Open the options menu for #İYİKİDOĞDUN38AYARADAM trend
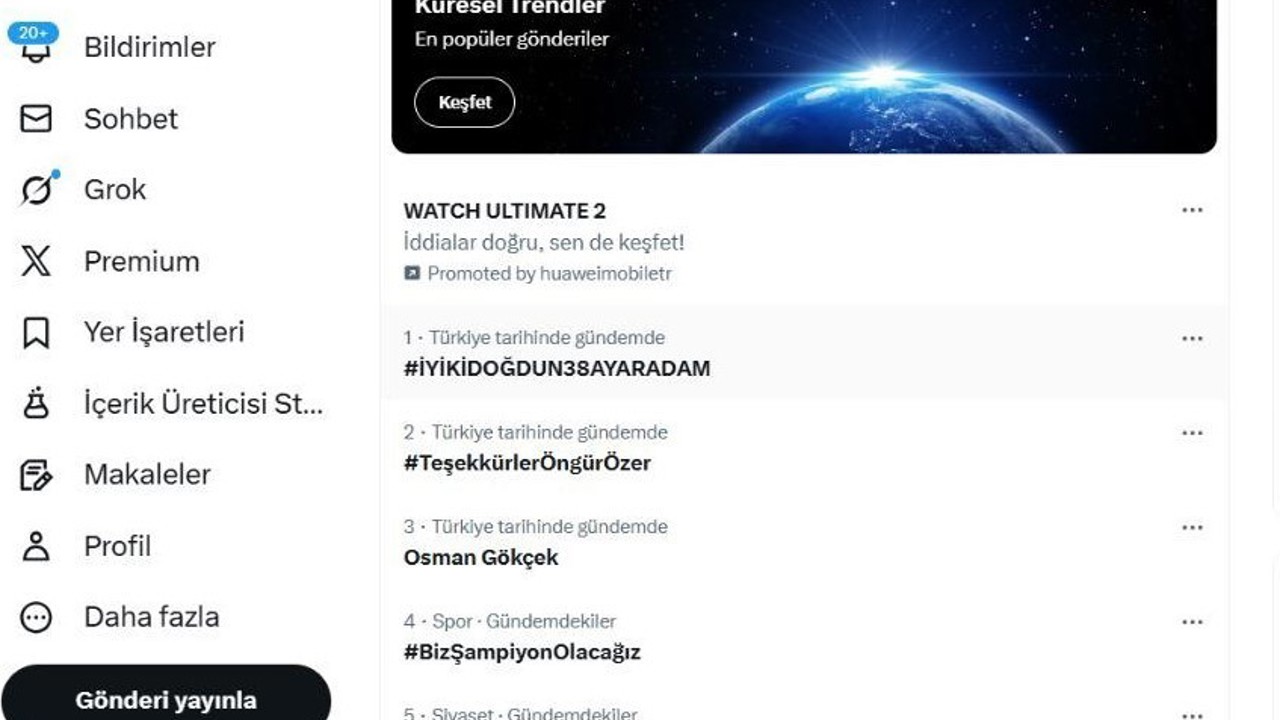The width and height of the screenshot is (1280, 720). coord(1191,338)
